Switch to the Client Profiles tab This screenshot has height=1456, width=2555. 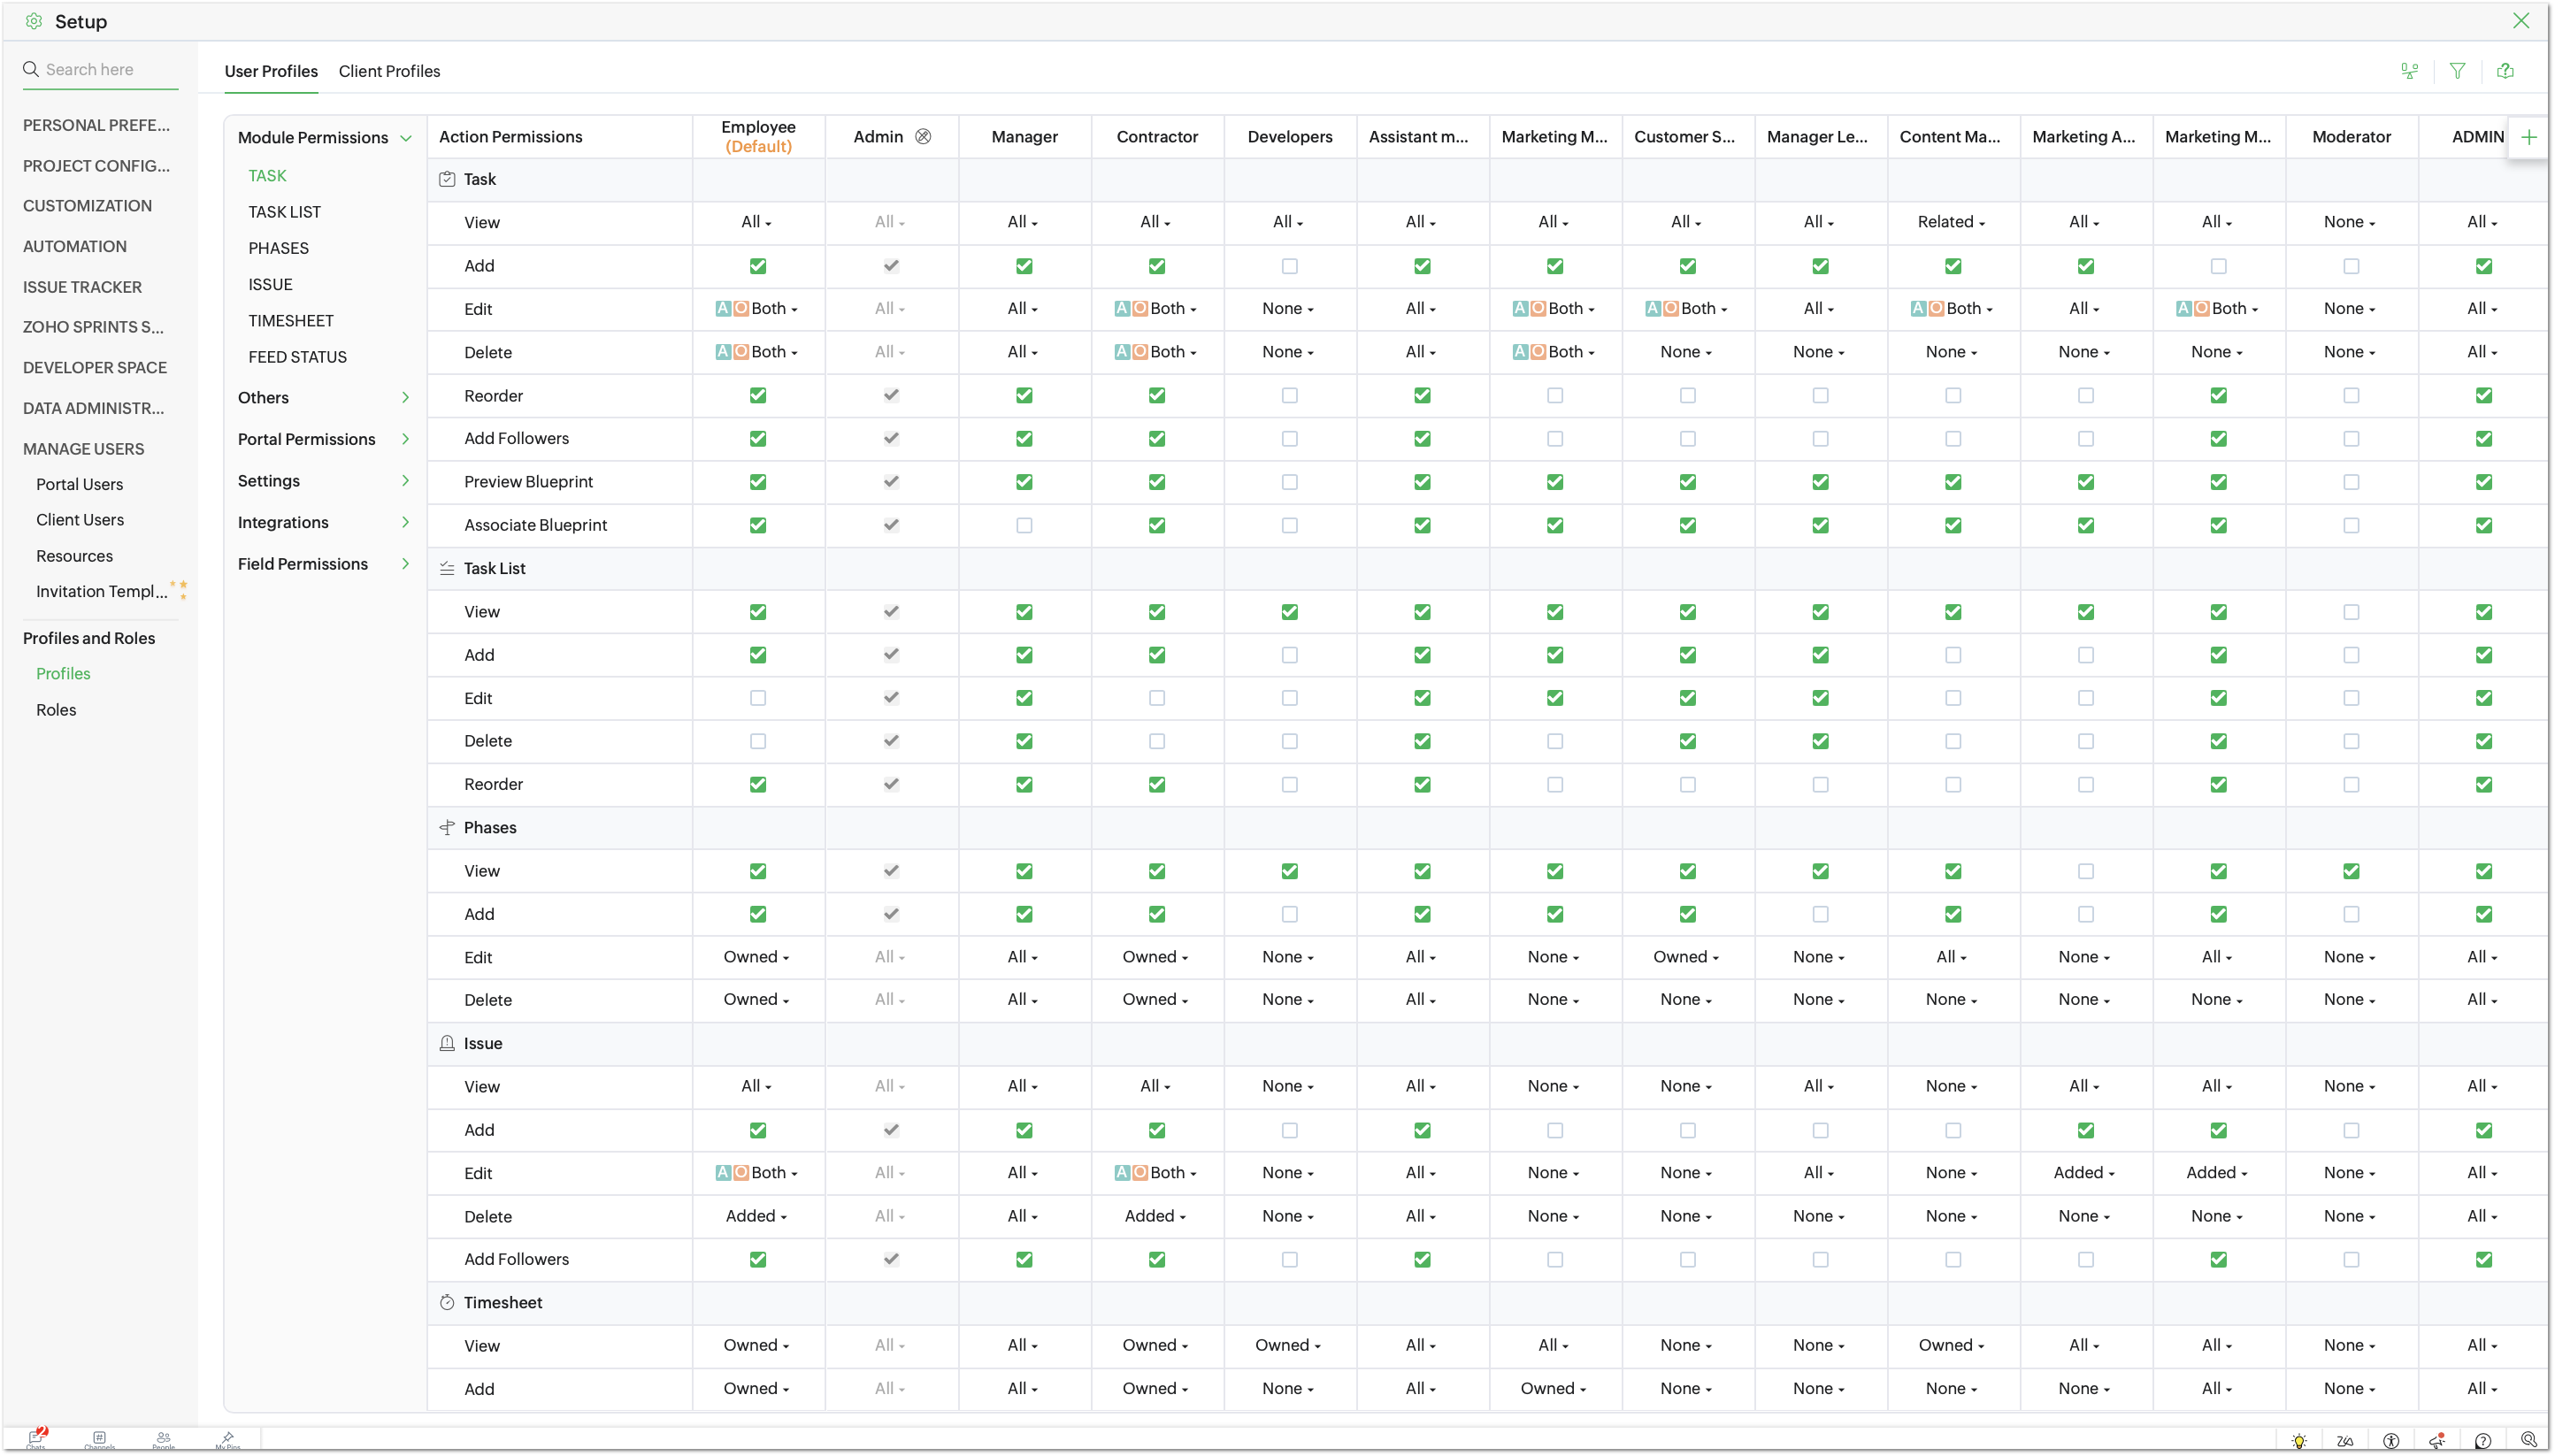click(389, 71)
